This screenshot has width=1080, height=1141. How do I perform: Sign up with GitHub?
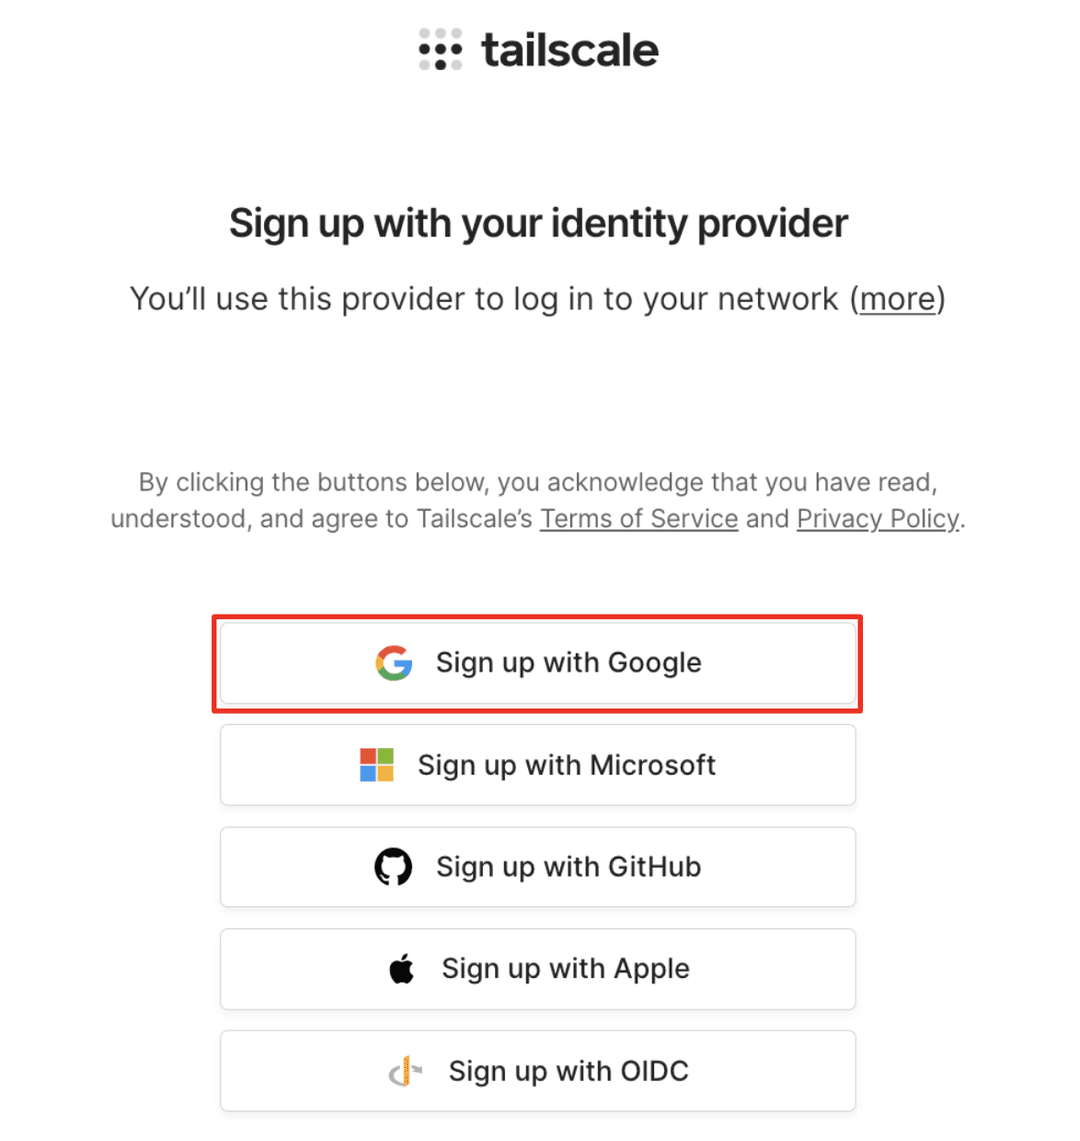[x=538, y=866]
